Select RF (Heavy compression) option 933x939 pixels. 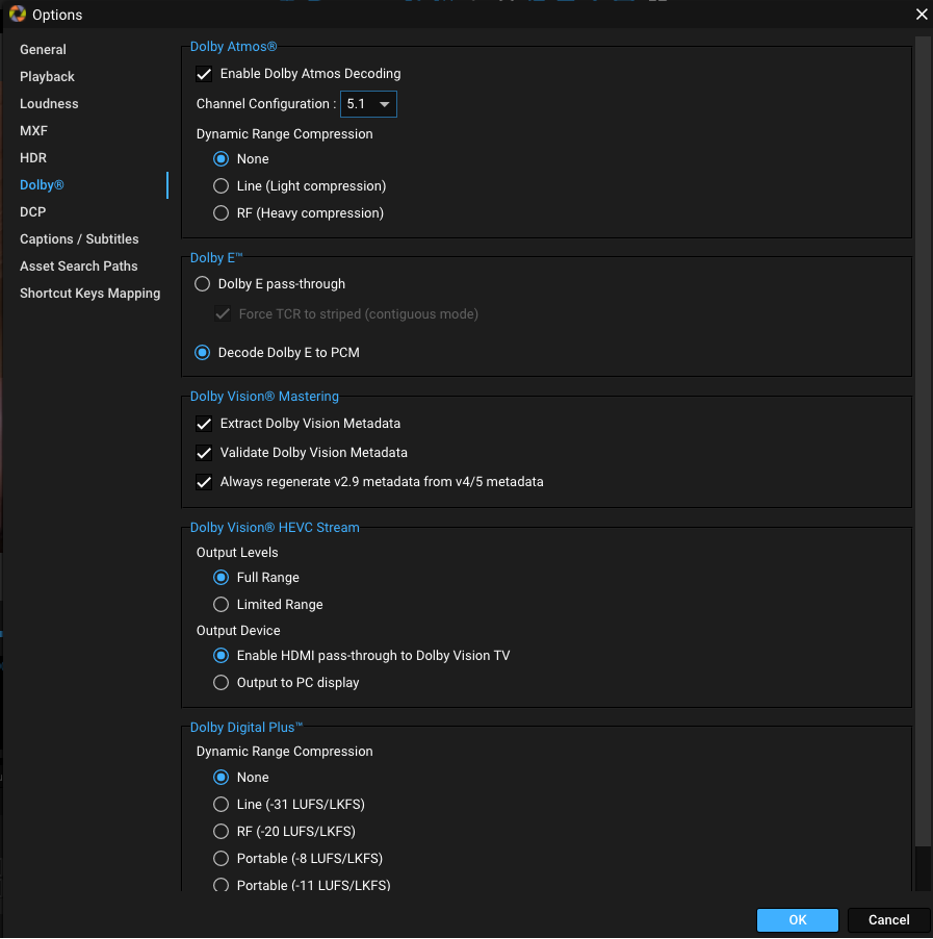(220, 212)
